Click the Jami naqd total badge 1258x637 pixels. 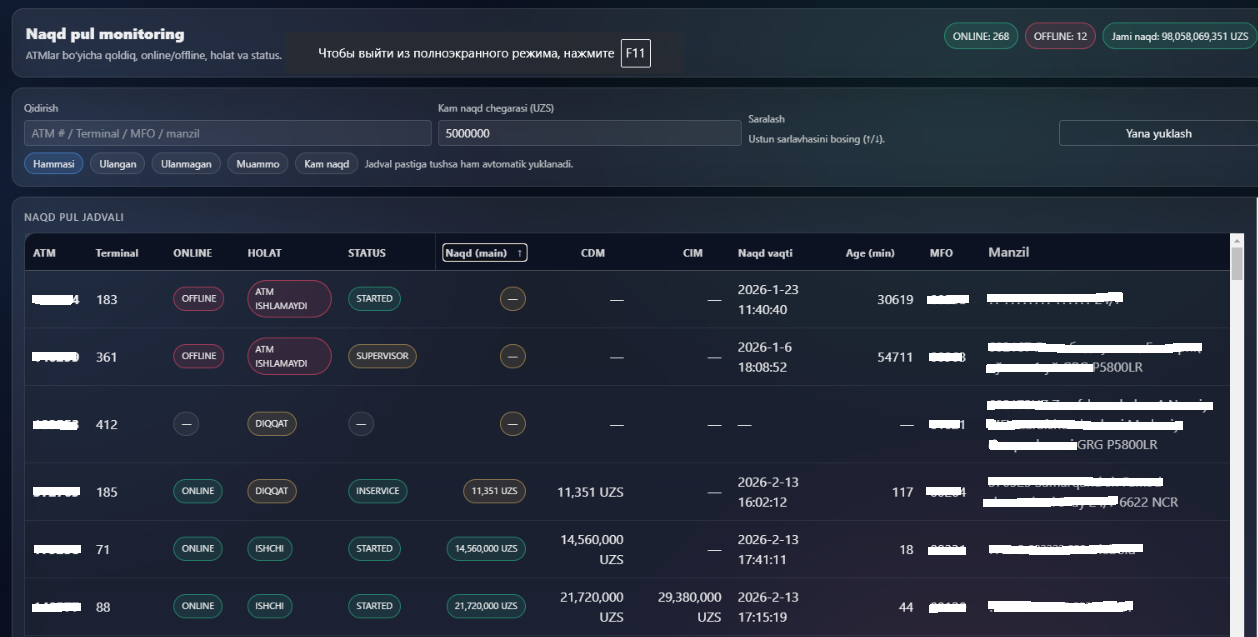click(x=1179, y=36)
